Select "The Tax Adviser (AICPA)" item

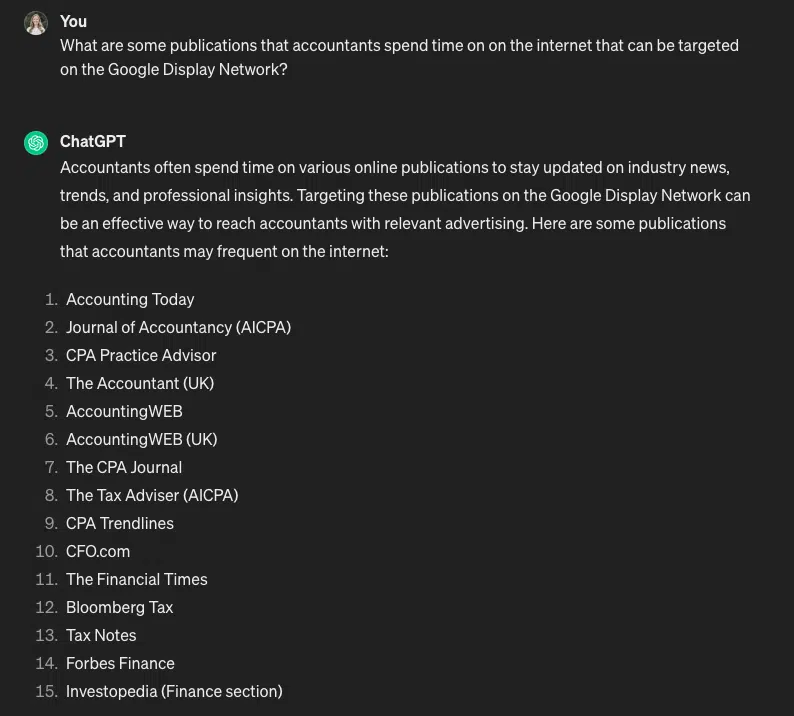[x=152, y=495]
